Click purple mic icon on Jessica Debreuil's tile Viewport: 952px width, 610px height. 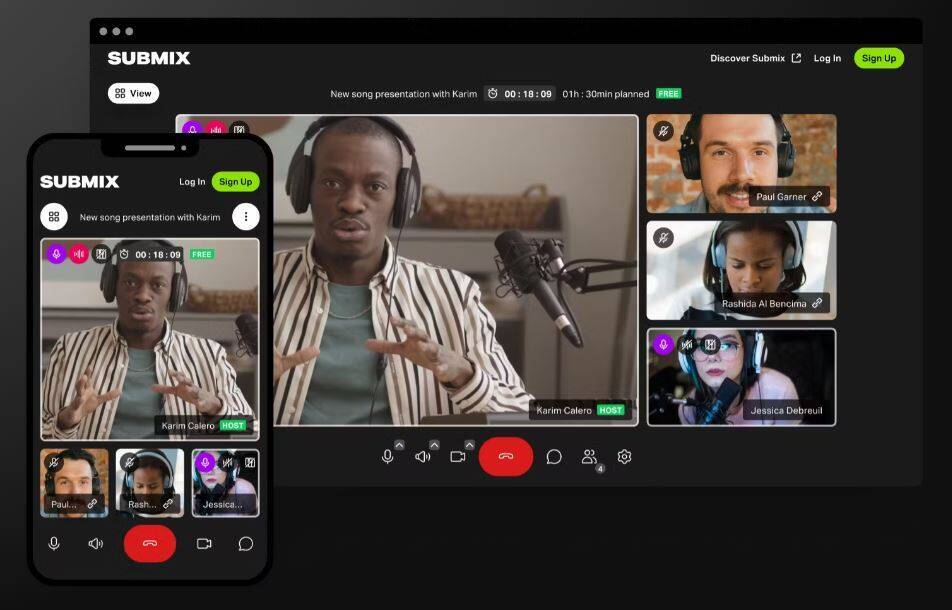[x=662, y=345]
